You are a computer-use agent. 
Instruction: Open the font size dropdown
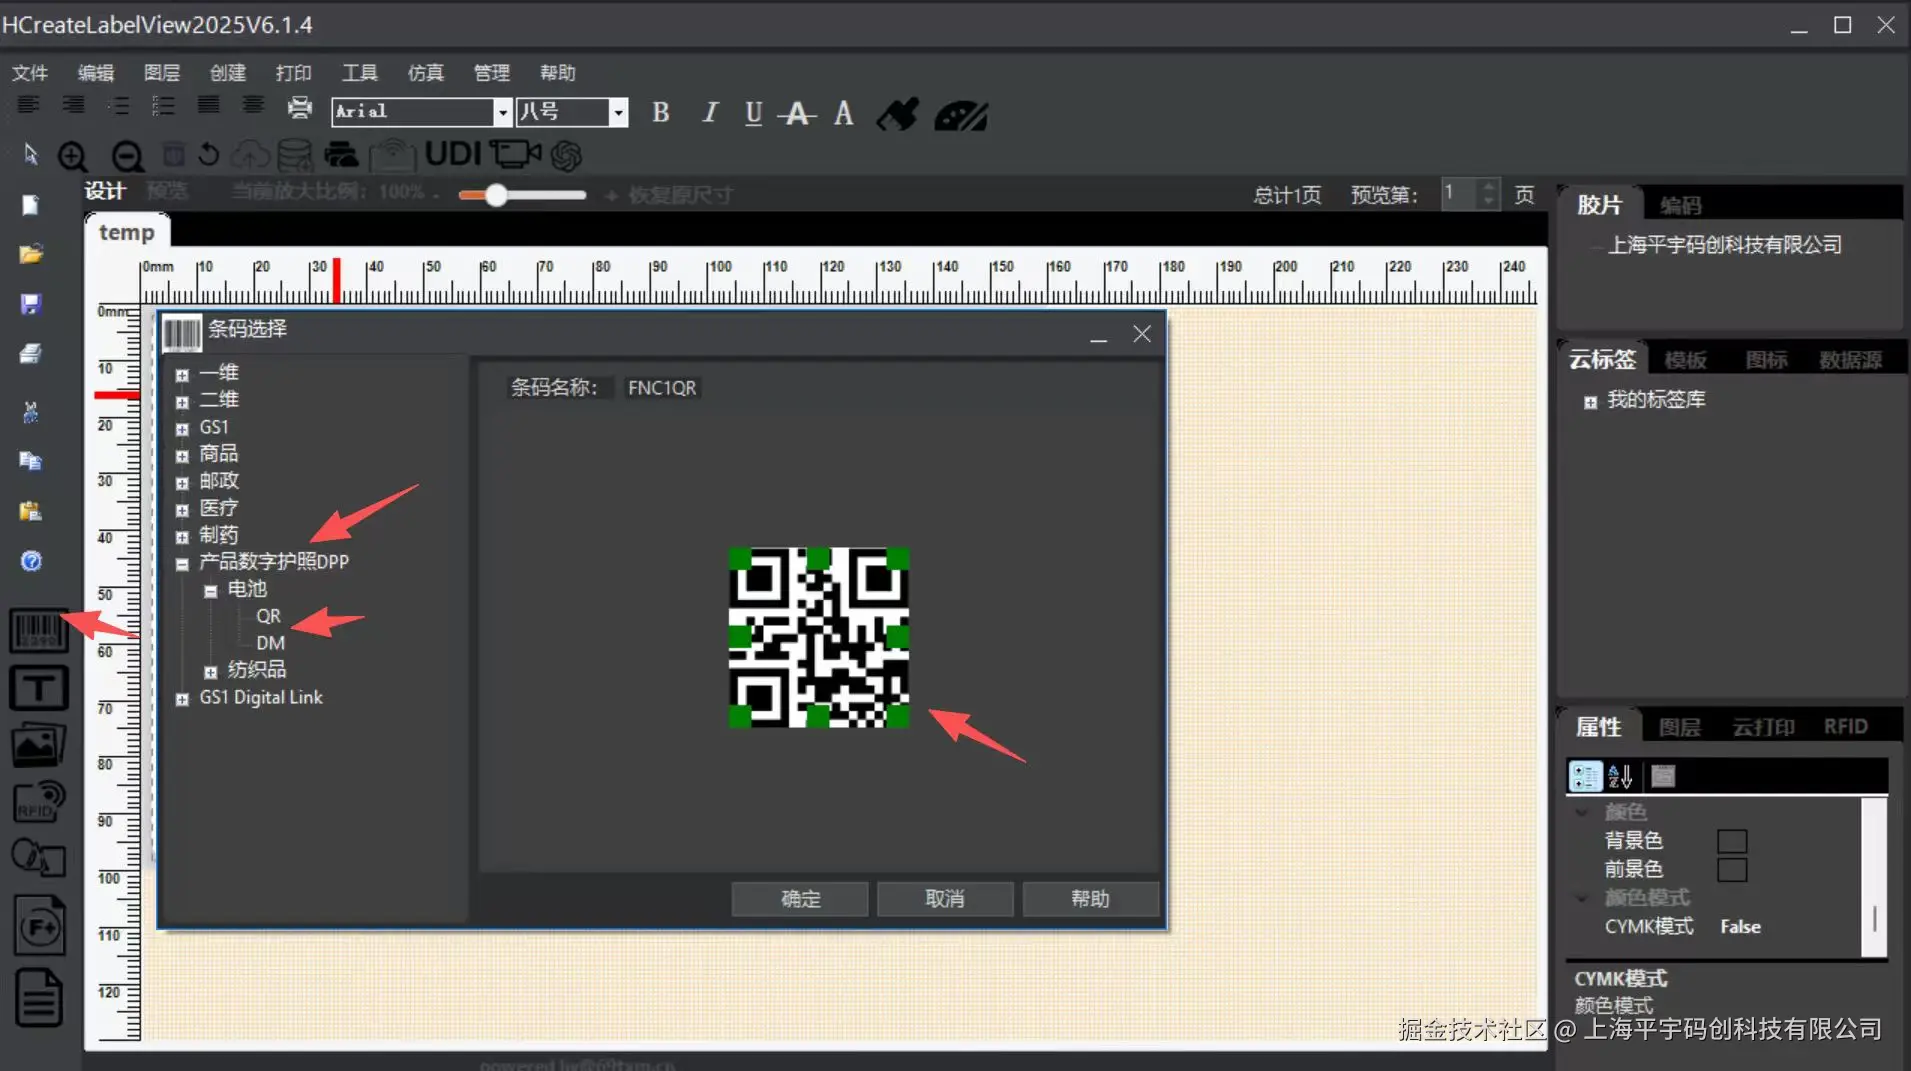(x=619, y=112)
